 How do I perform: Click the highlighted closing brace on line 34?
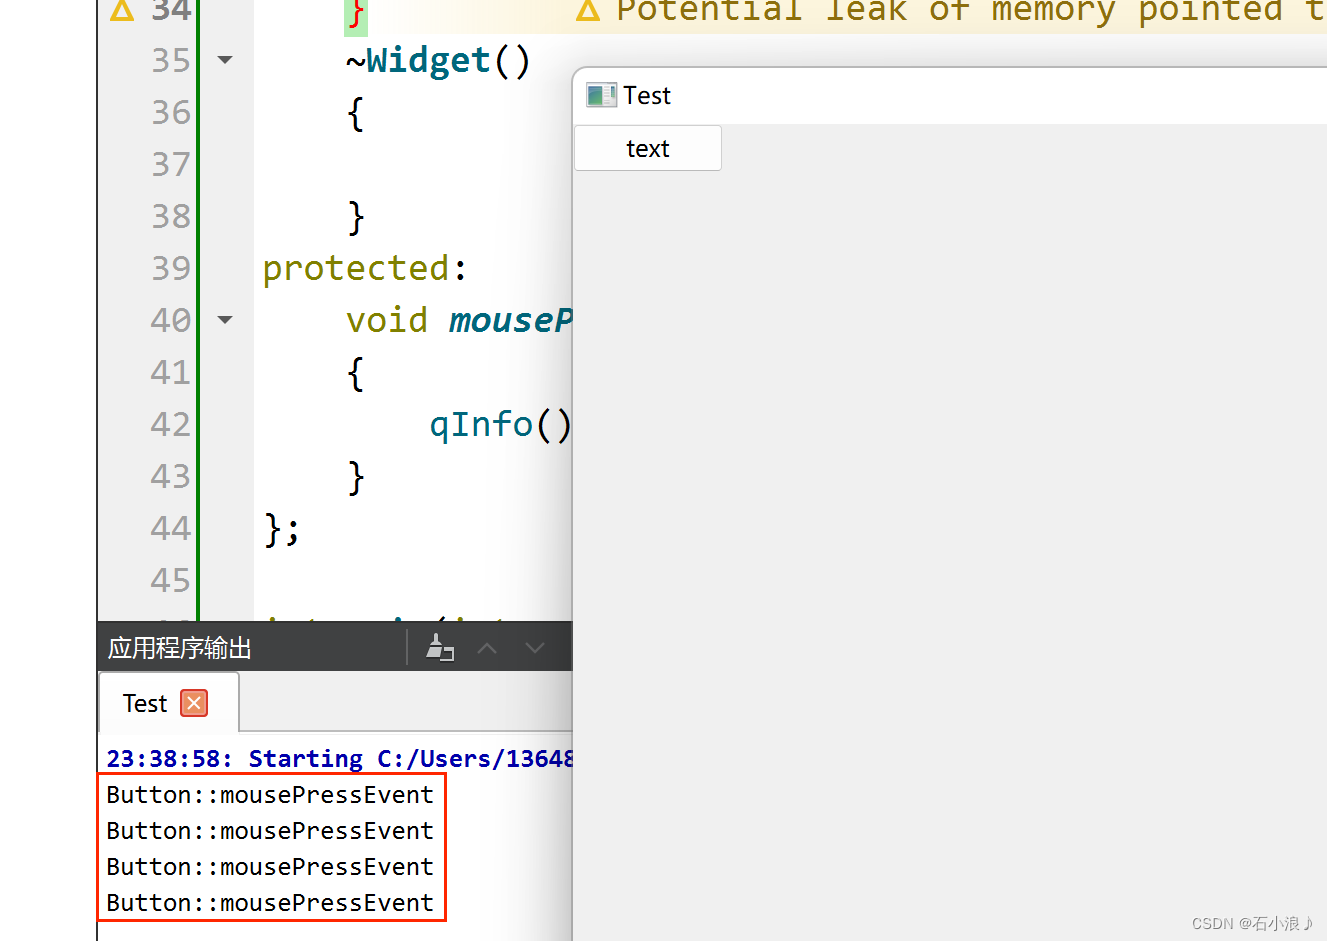pos(356,11)
